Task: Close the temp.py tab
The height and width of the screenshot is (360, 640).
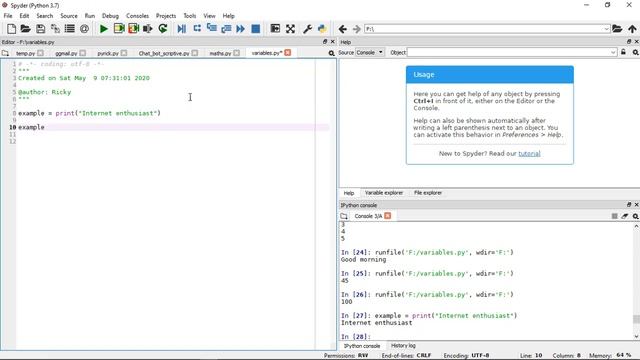Action: click(40, 53)
